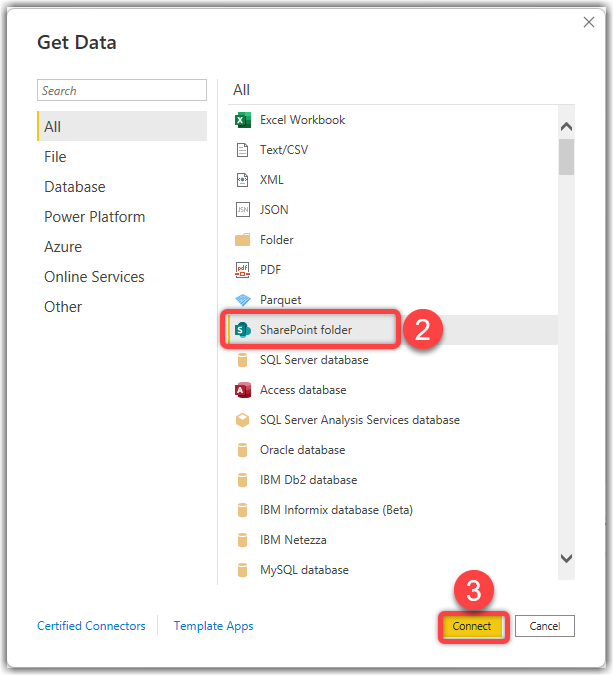Click the Cancel button
Image resolution: width=614 pixels, height=676 pixels.
545,626
